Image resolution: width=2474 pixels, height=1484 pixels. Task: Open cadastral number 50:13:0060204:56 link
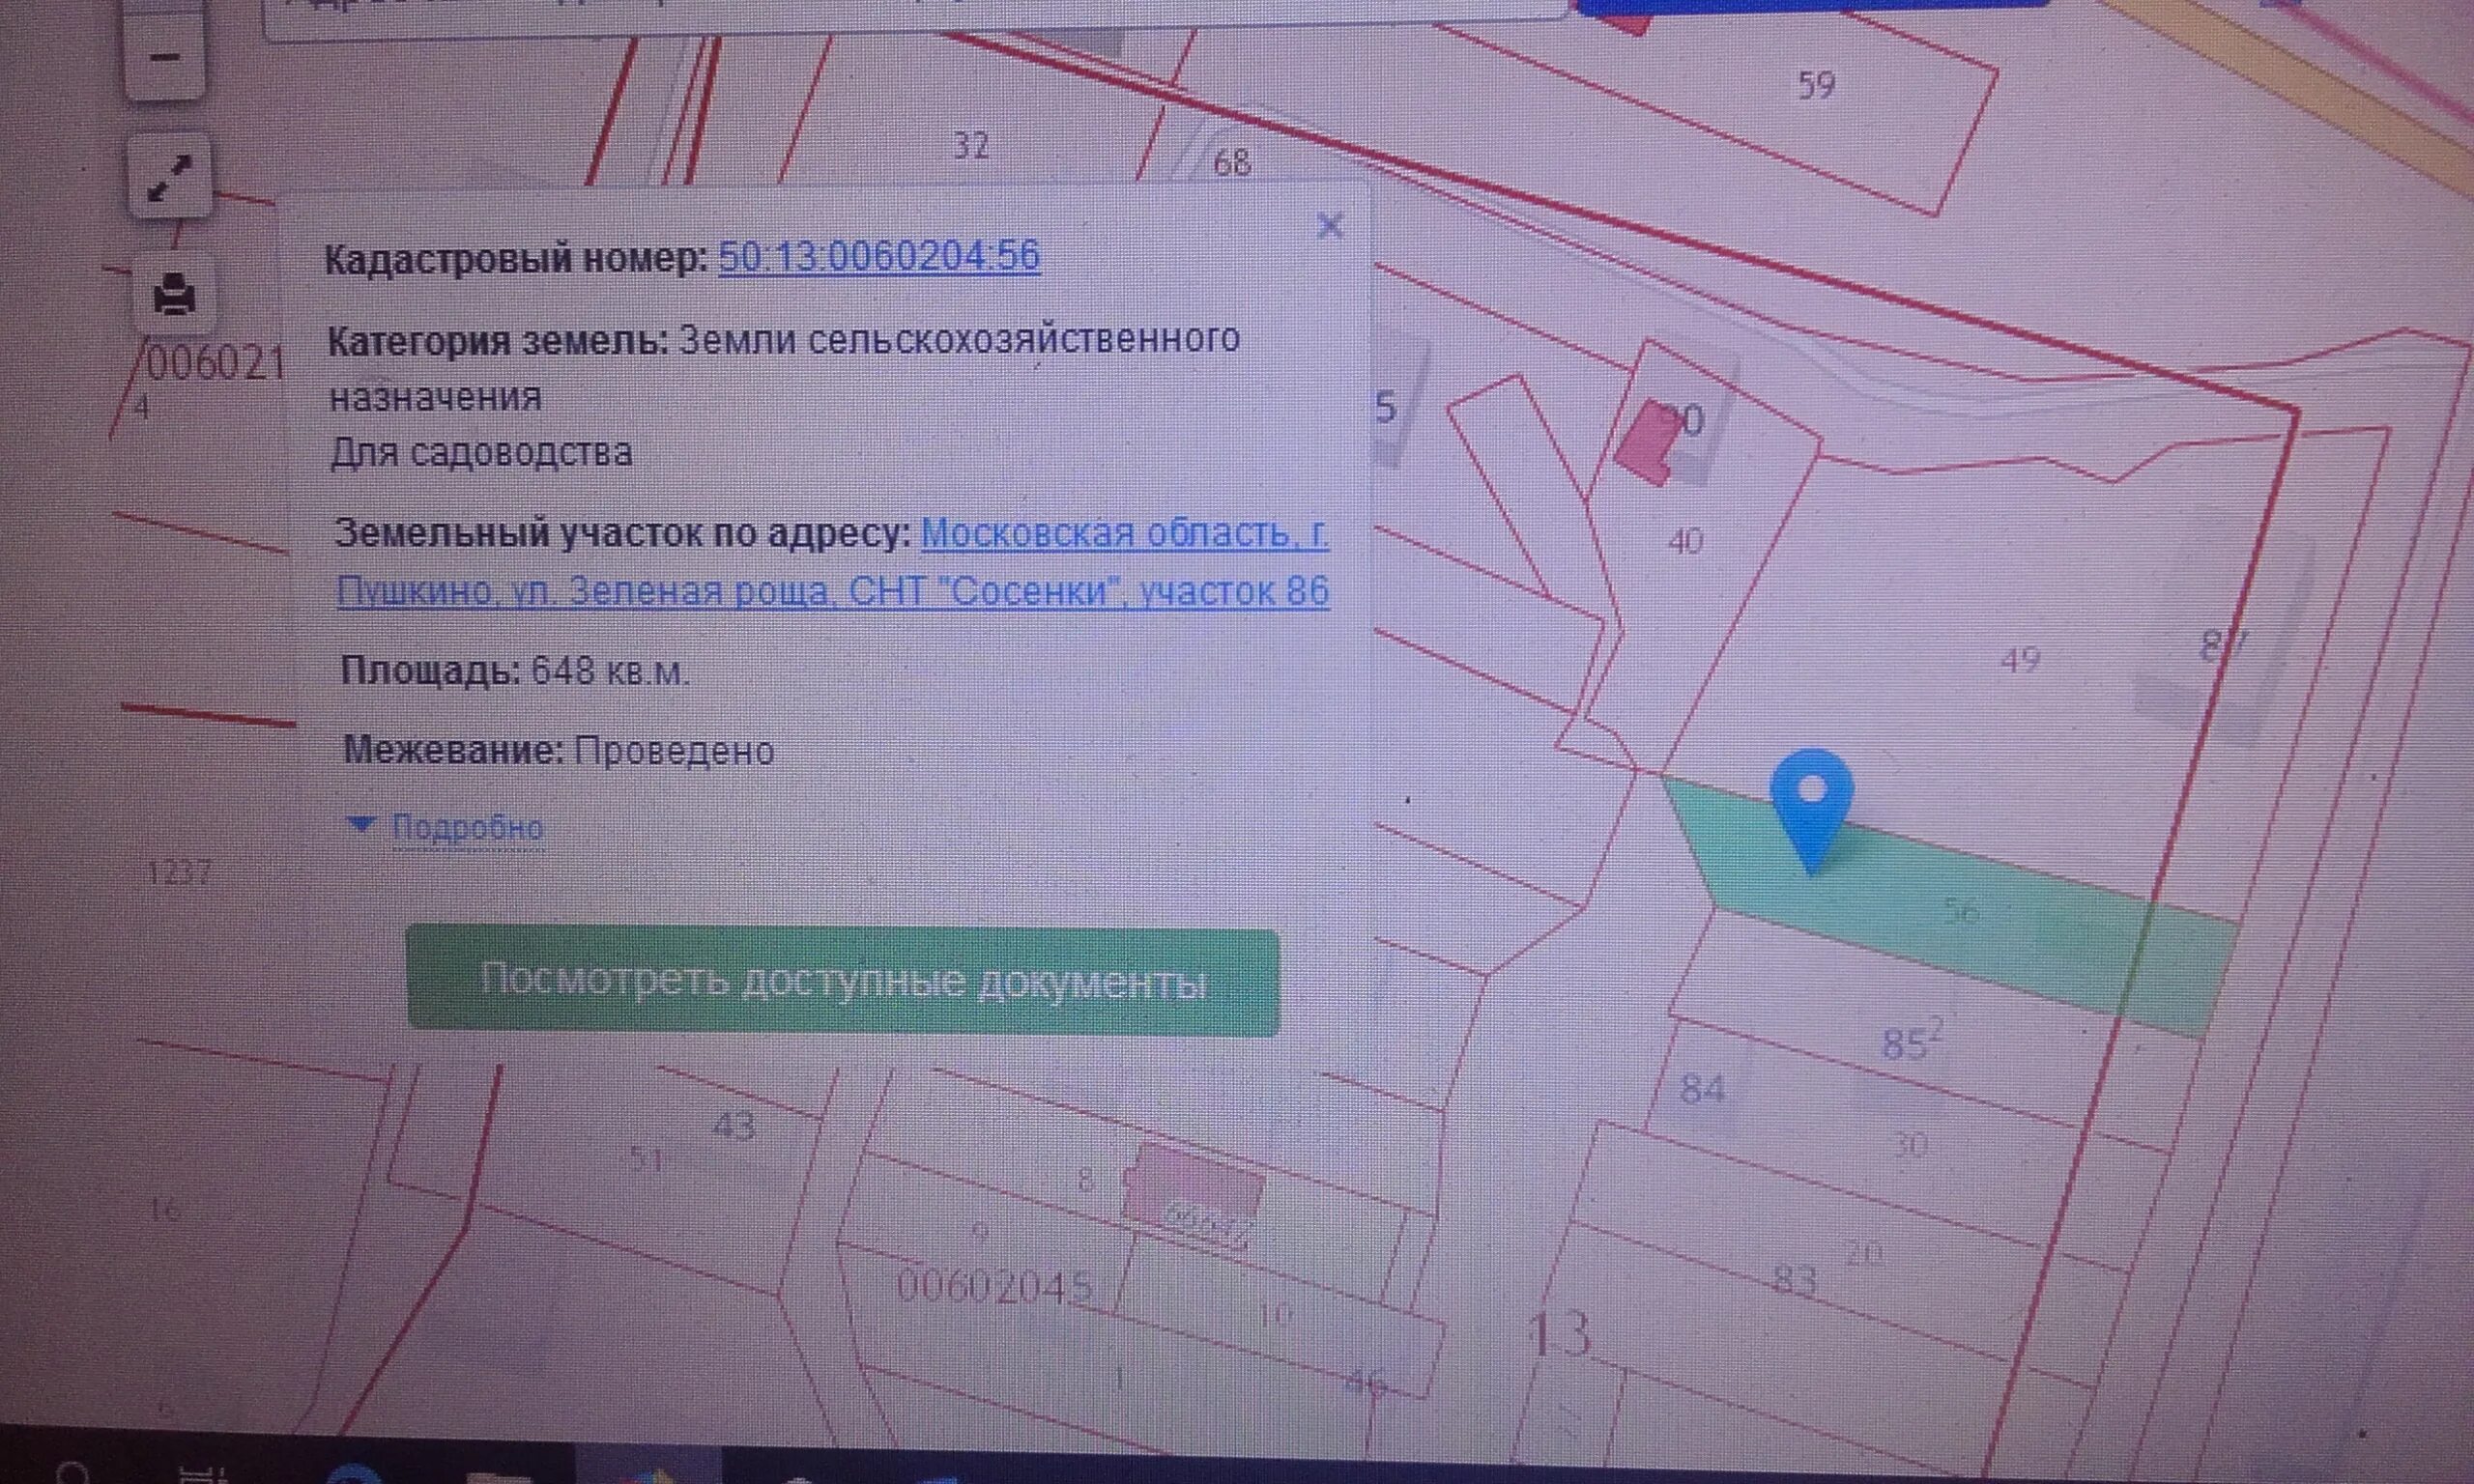click(879, 256)
